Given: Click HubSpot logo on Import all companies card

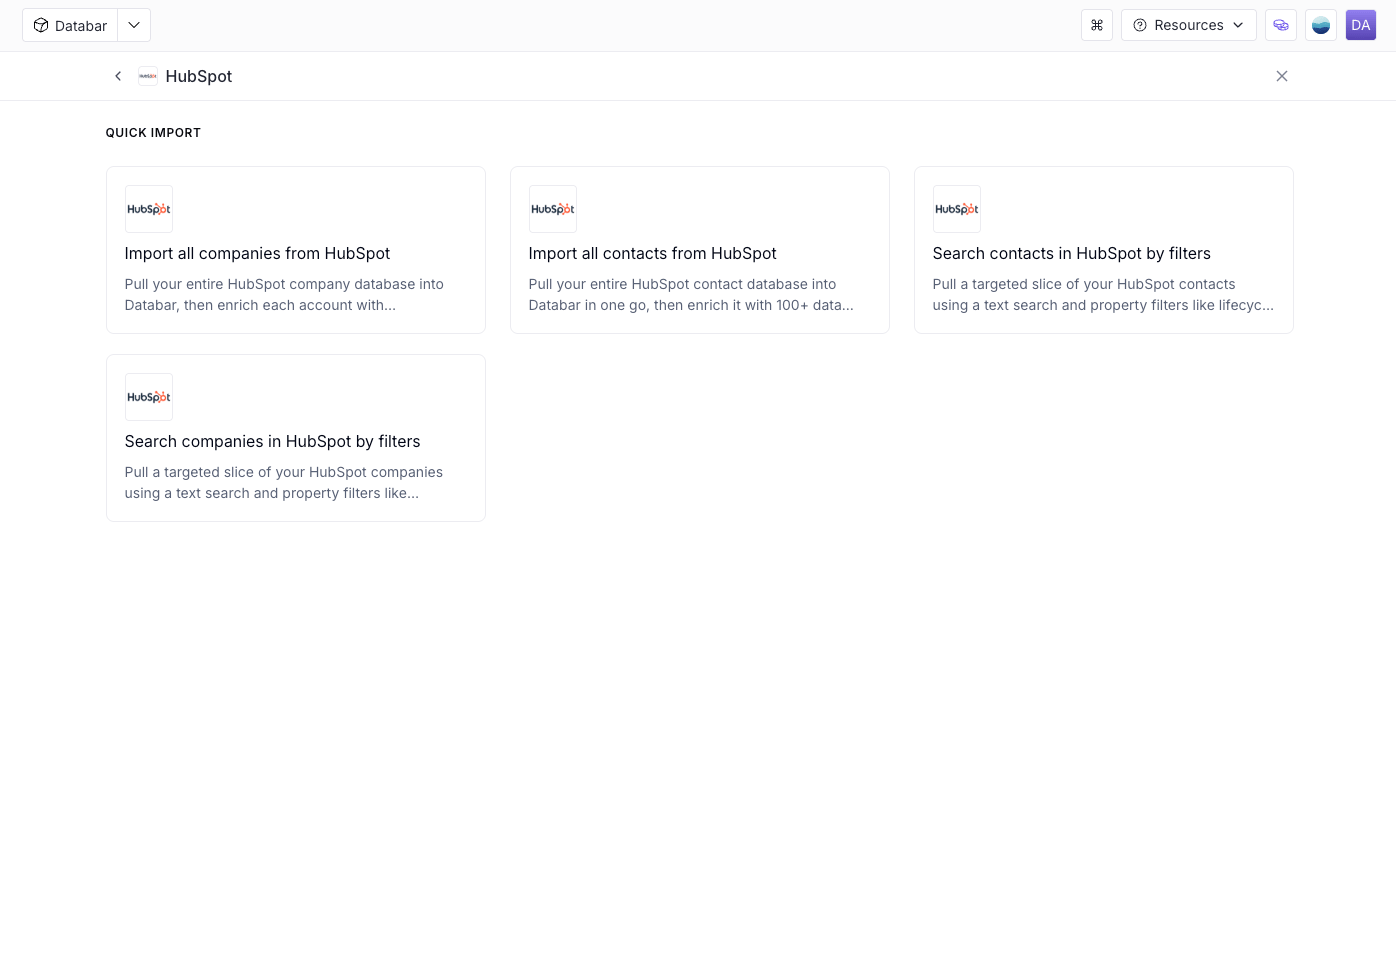Looking at the screenshot, I should 149,209.
